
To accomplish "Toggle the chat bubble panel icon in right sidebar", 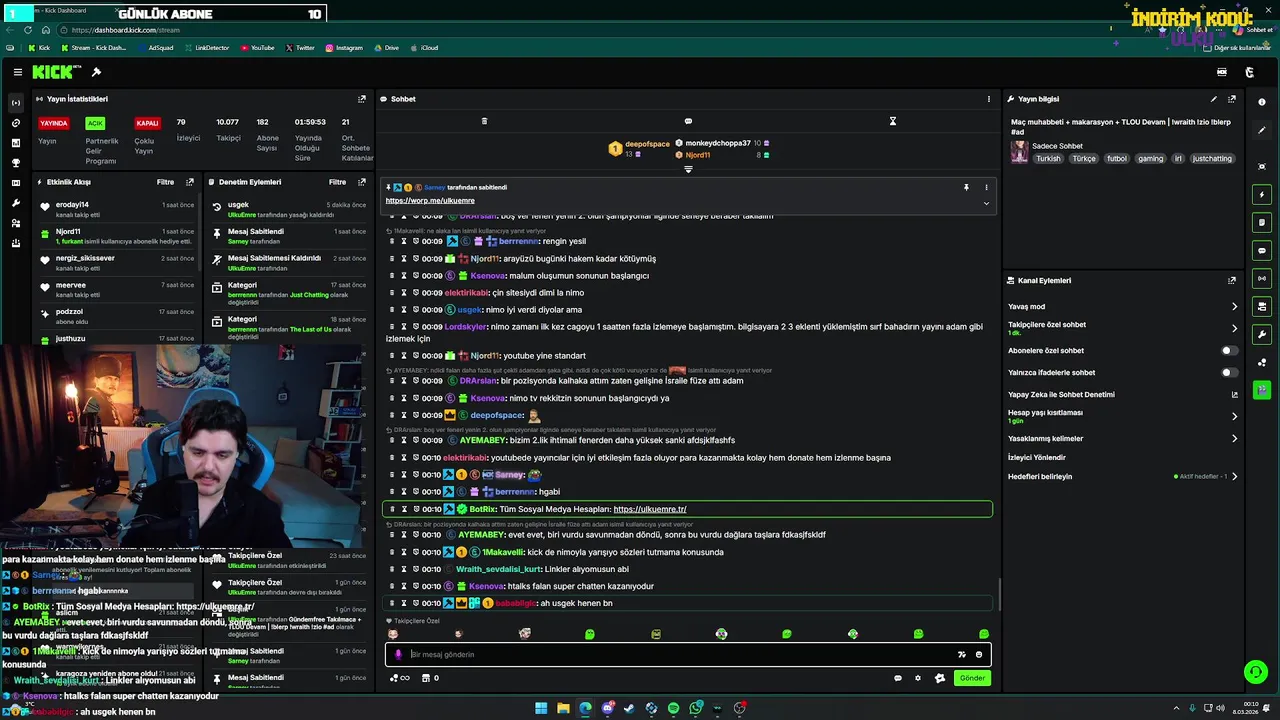I will [1262, 250].
